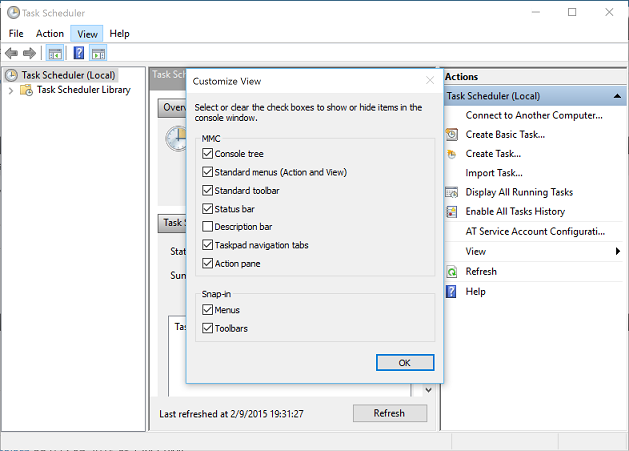Click the Help question mark icon in Actions pane
629x451 pixels.
[x=451, y=291]
